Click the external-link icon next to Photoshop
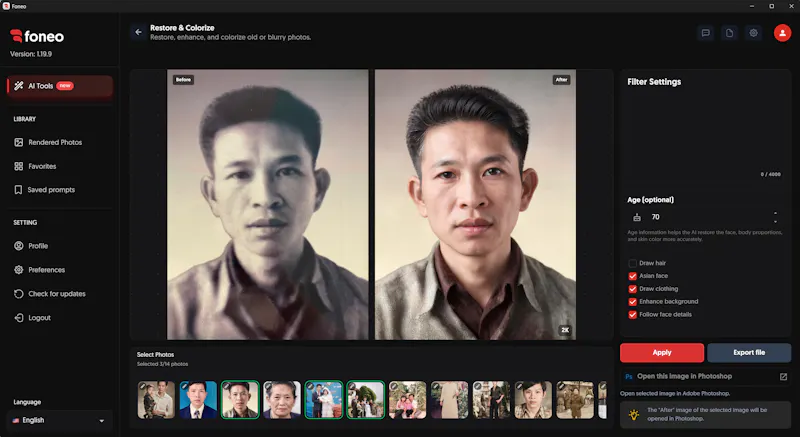This screenshot has width=800, height=437. [x=783, y=377]
